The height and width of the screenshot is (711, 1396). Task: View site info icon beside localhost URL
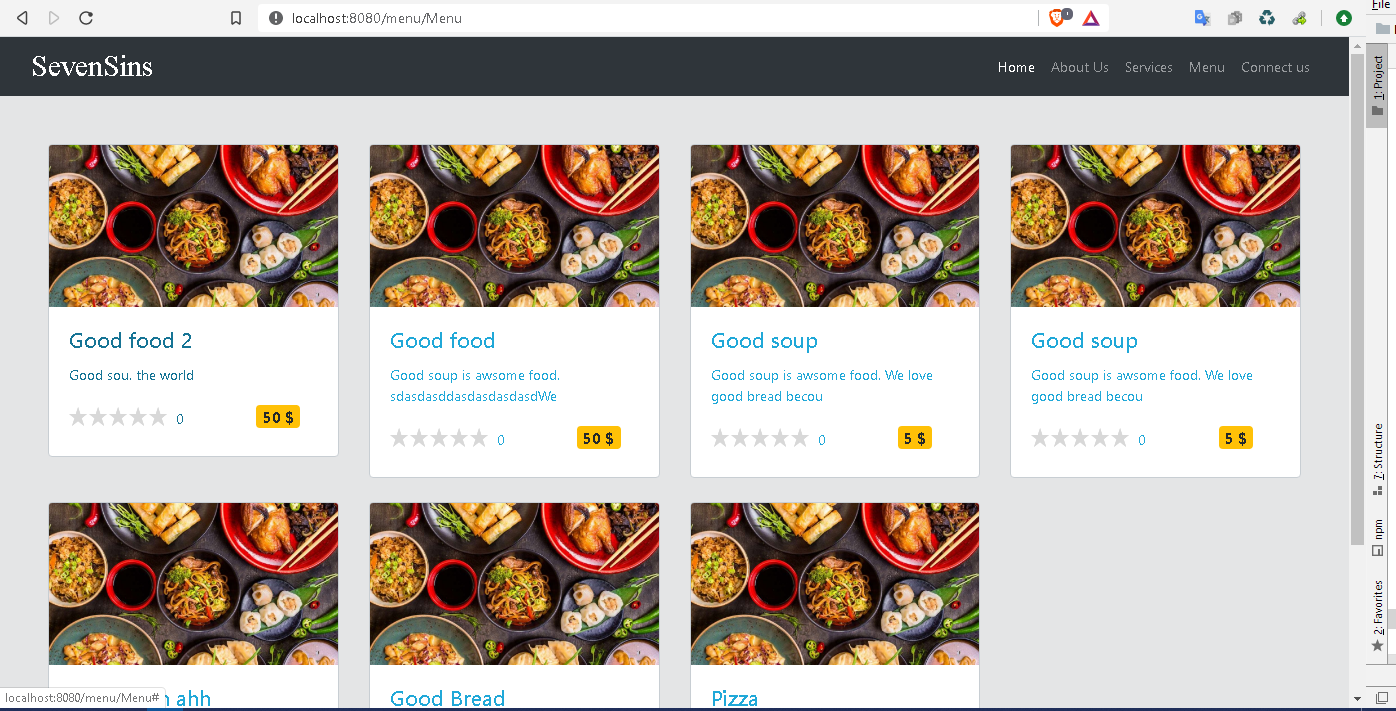(x=275, y=18)
